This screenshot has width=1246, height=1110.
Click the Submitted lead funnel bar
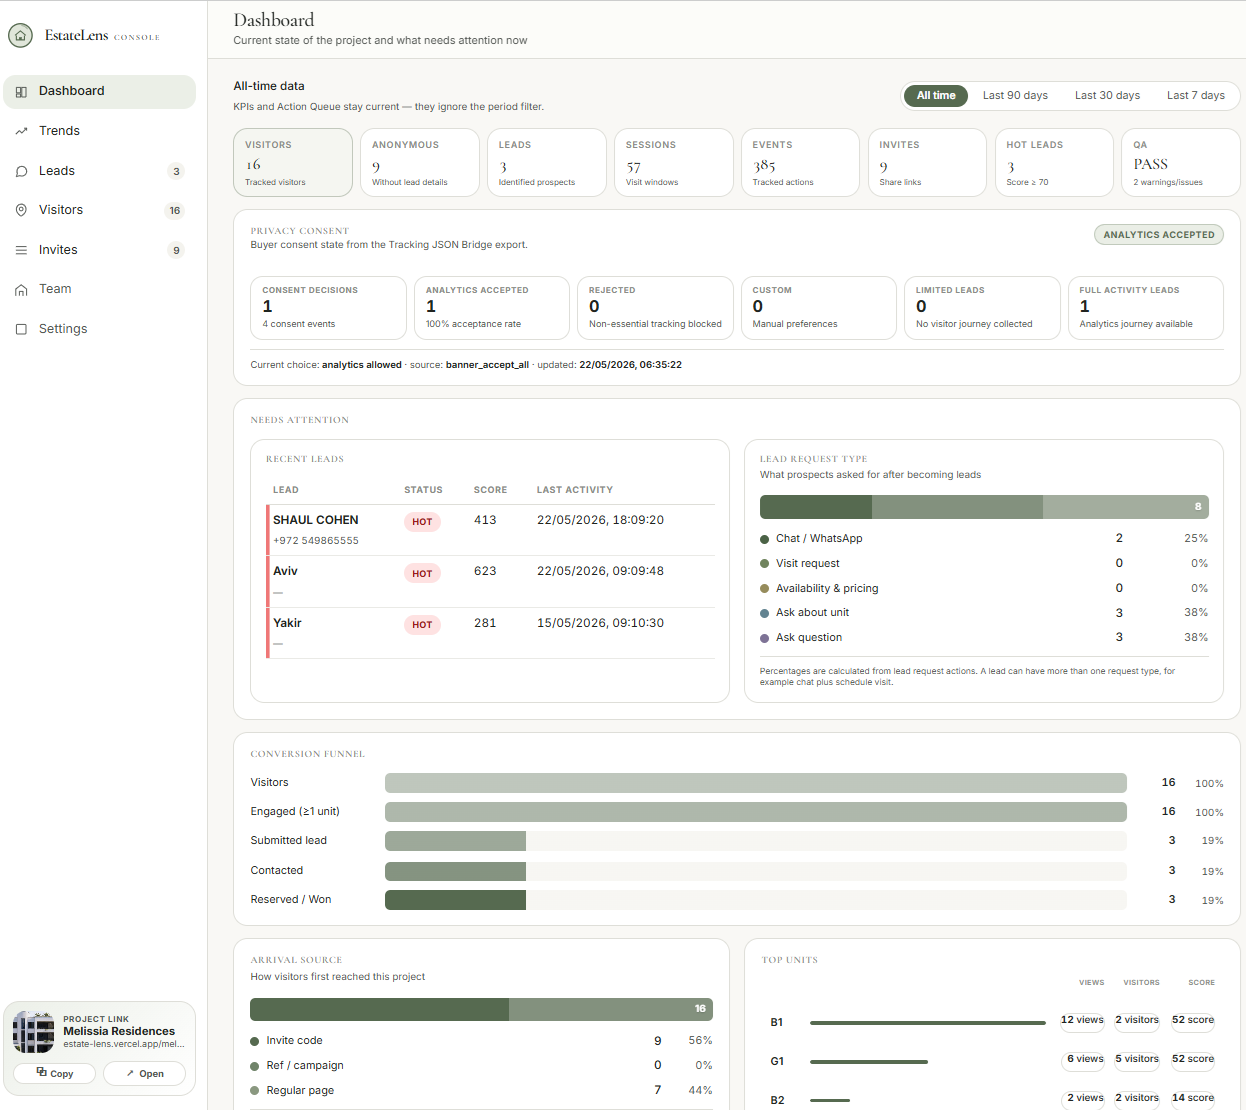tap(455, 841)
